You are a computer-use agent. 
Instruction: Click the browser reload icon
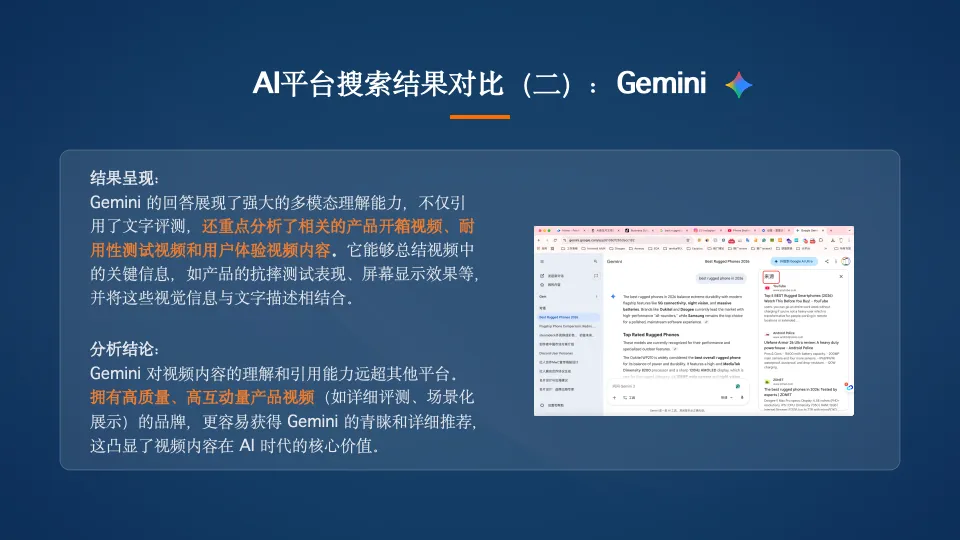pos(555,240)
